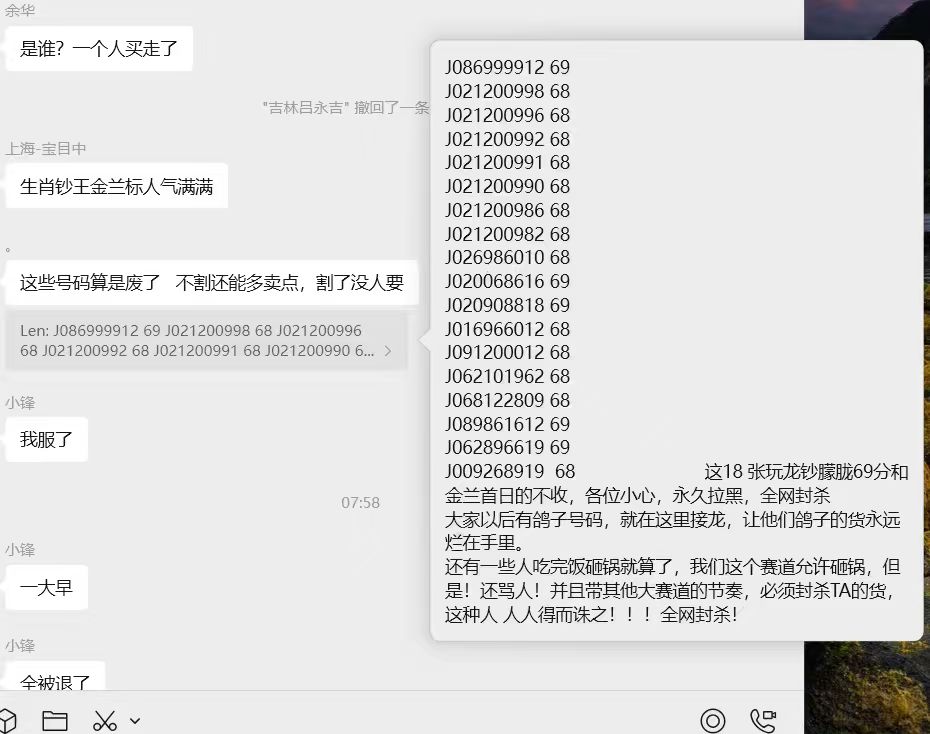Start a voice or video call
The image size is (930, 734).
[763, 720]
